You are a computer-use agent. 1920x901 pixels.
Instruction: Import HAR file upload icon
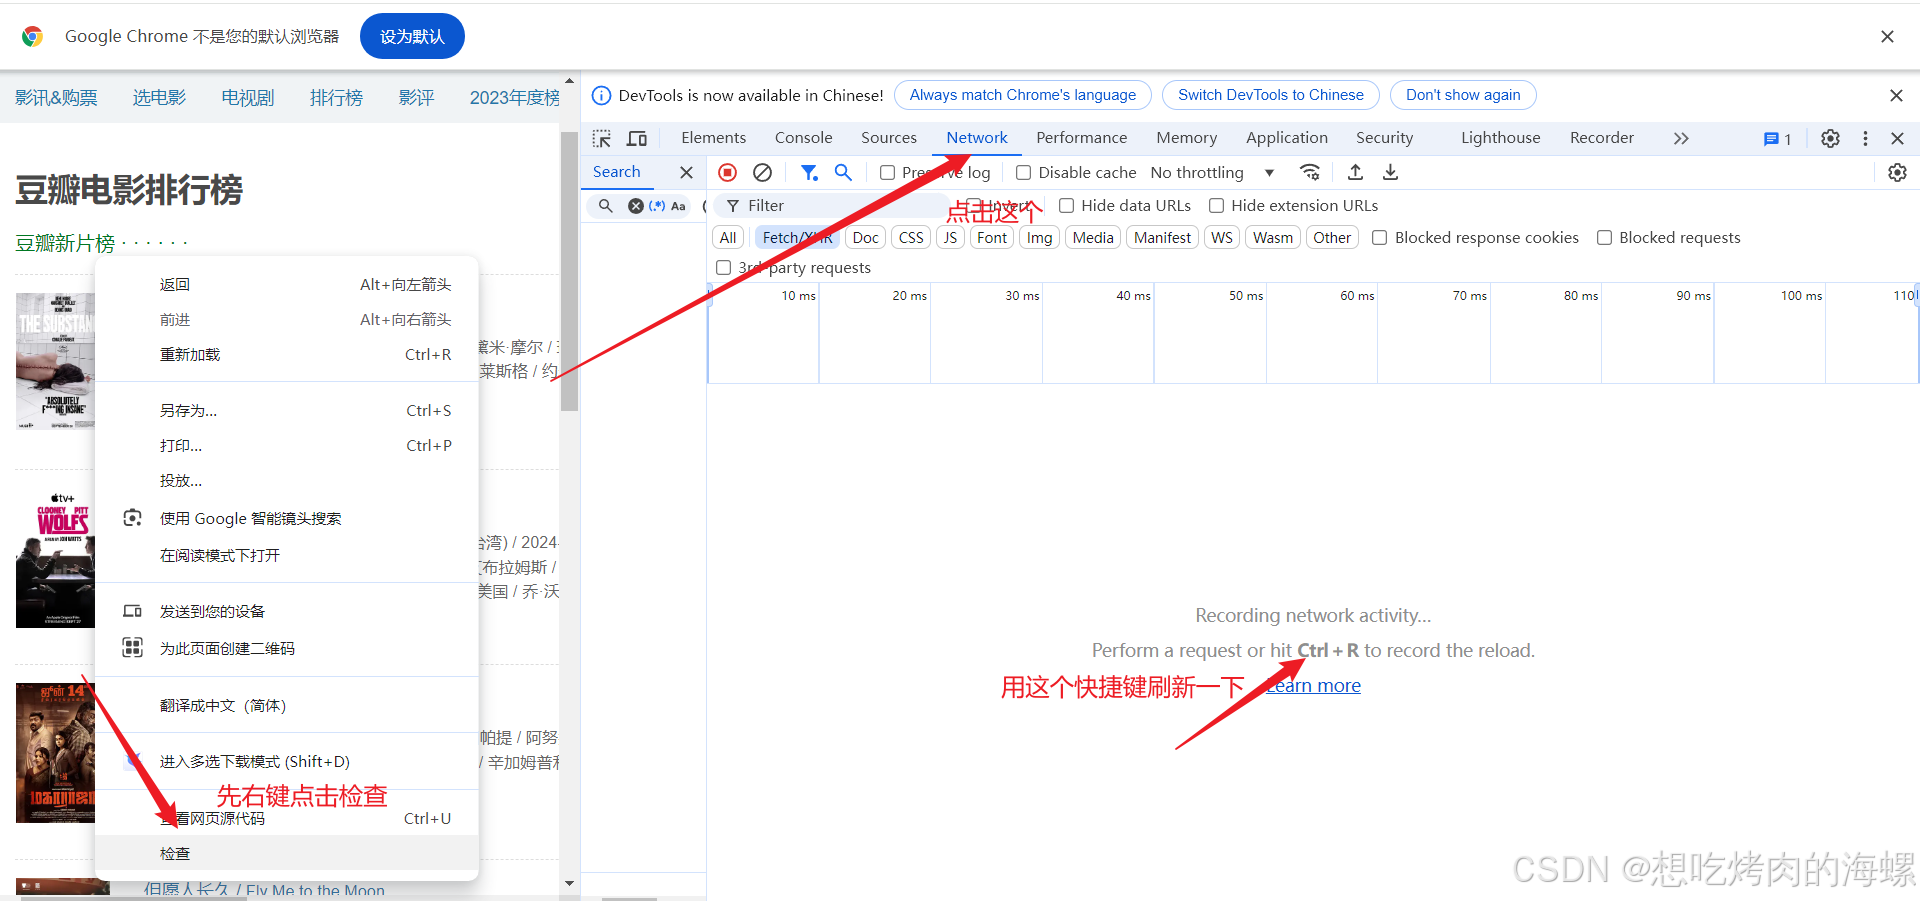(x=1355, y=172)
